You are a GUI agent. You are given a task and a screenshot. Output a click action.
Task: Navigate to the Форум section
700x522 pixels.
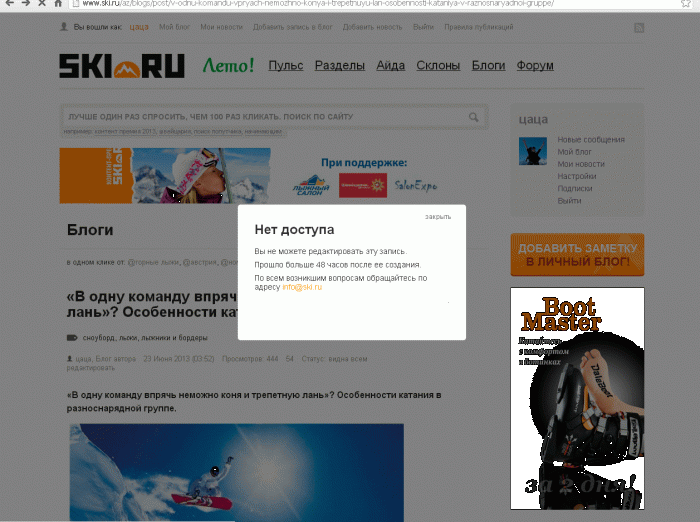[x=535, y=66]
